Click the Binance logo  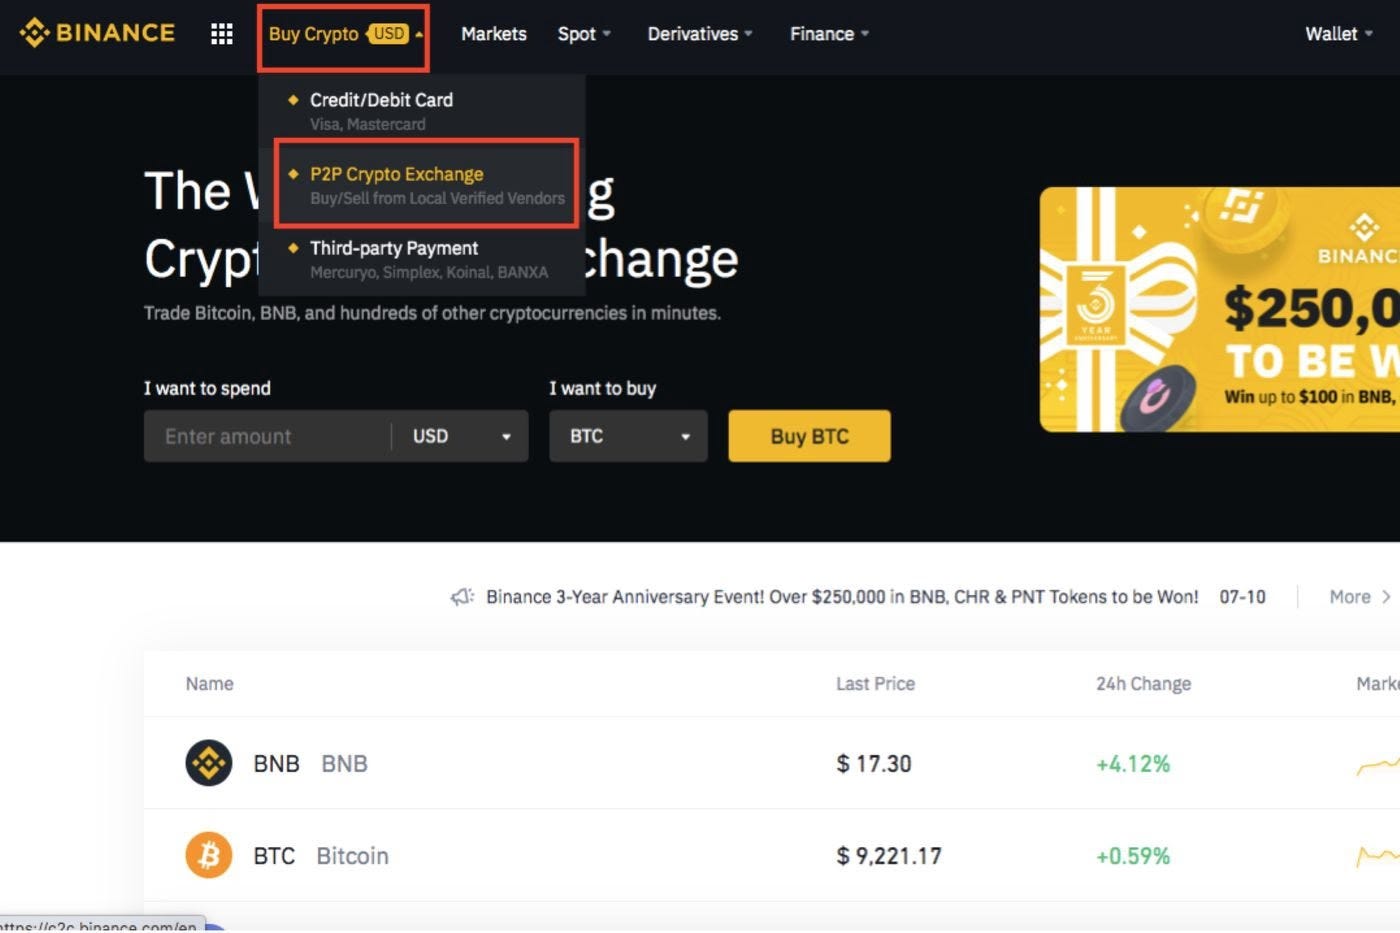click(97, 33)
